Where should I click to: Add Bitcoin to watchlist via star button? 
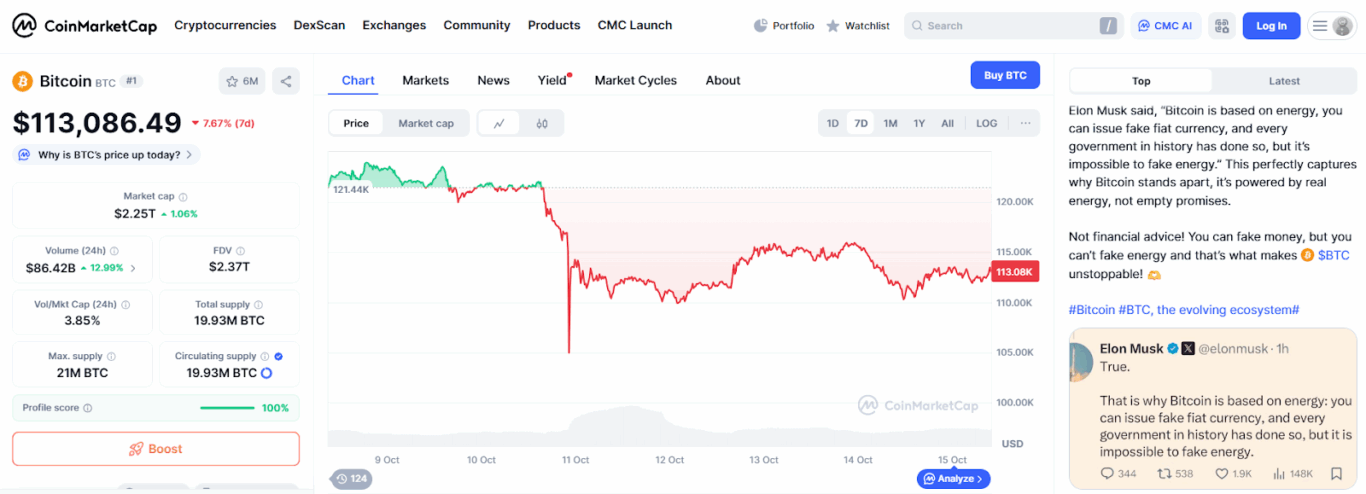pos(242,81)
